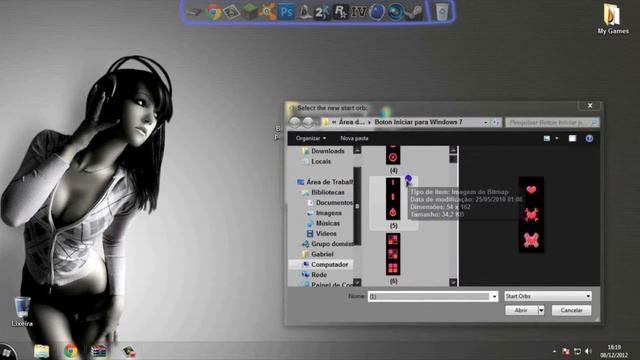Select Área de Trabalho tree item

[x=325, y=182]
